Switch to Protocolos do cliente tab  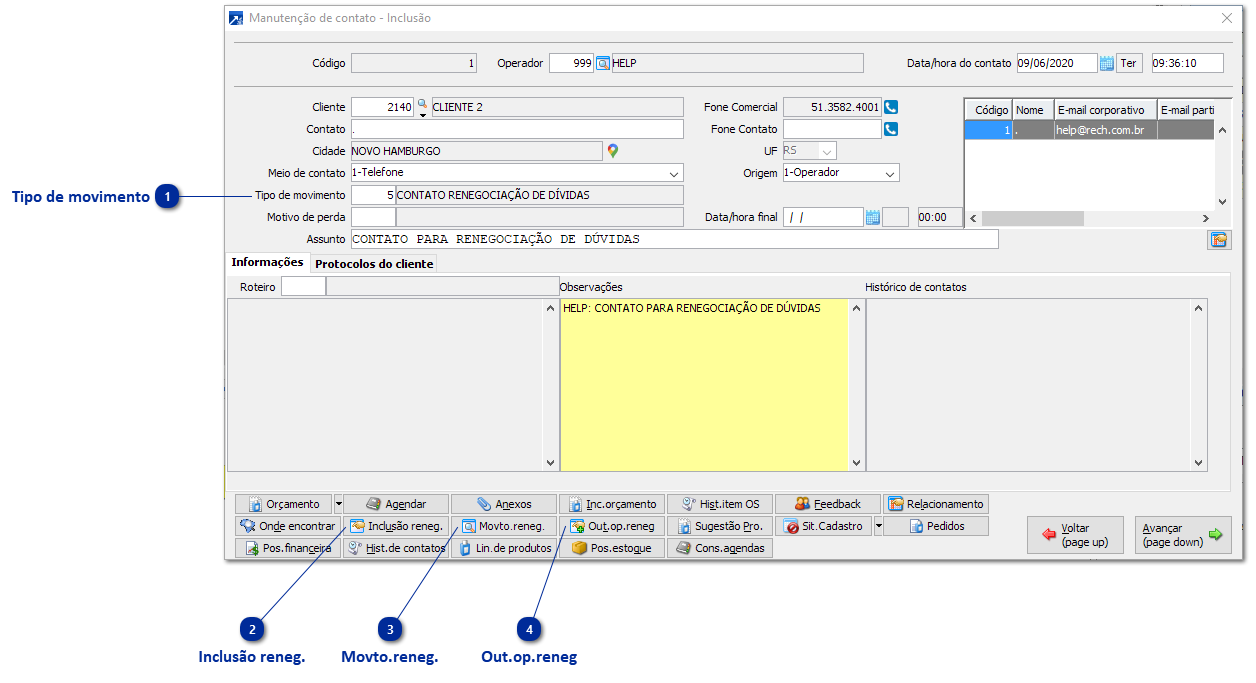coord(374,264)
